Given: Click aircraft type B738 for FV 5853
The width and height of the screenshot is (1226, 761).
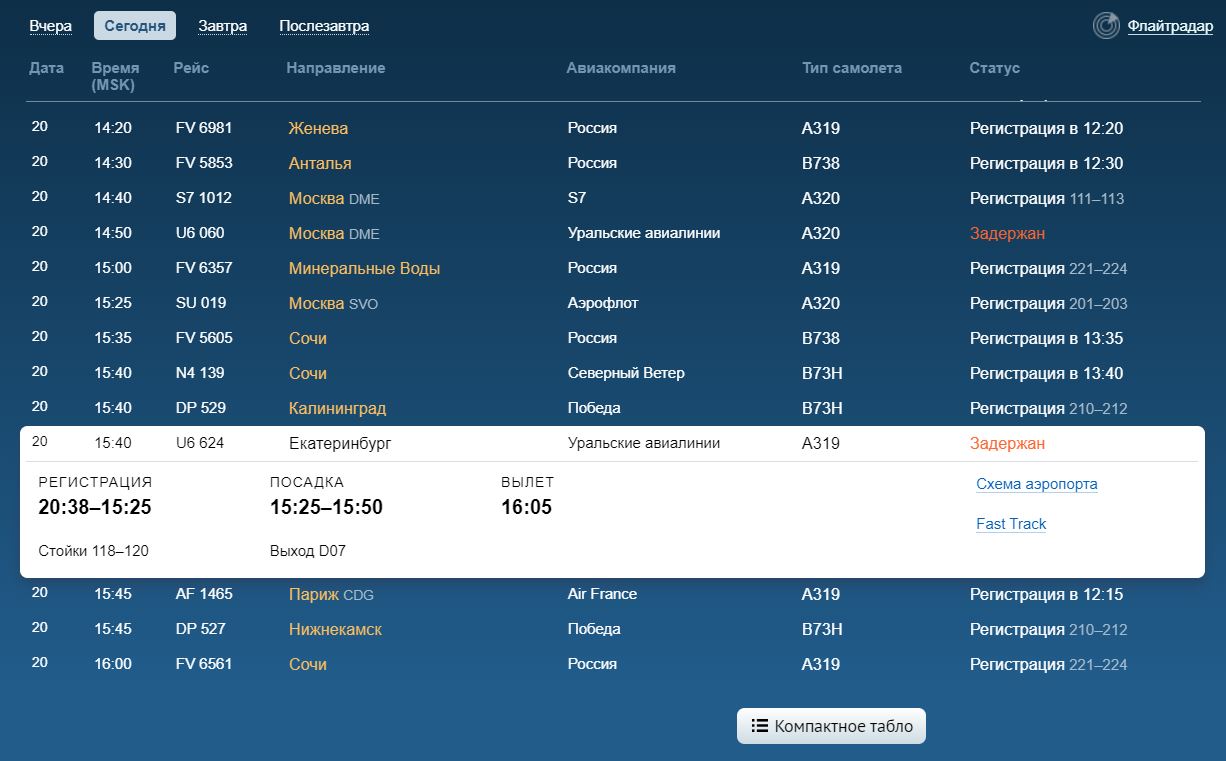Looking at the screenshot, I should [x=821, y=163].
